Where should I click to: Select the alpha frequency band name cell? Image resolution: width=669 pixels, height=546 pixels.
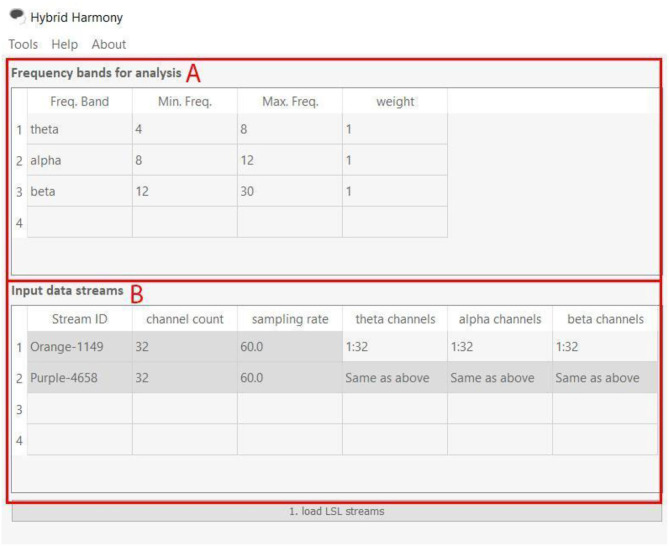(80, 160)
